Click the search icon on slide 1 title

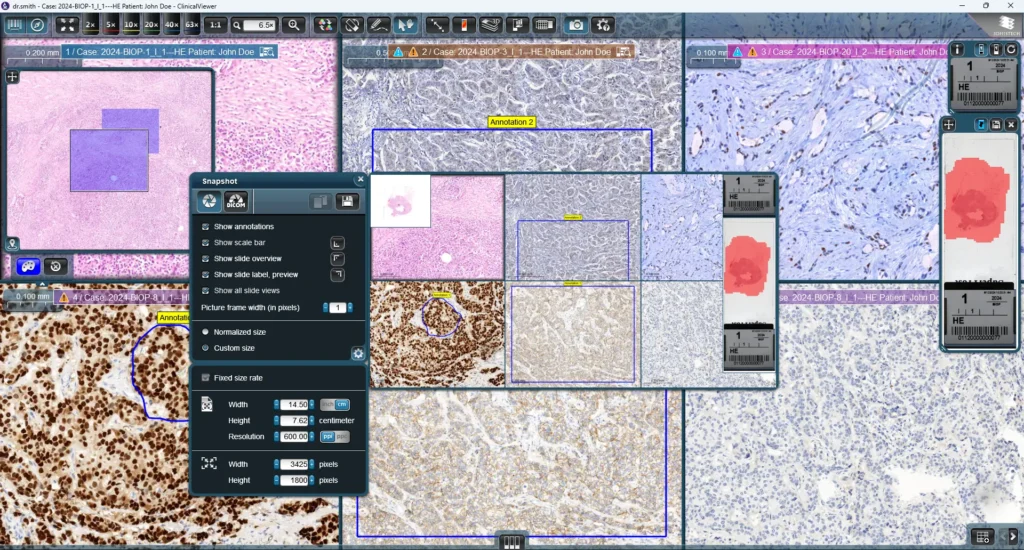point(266,52)
